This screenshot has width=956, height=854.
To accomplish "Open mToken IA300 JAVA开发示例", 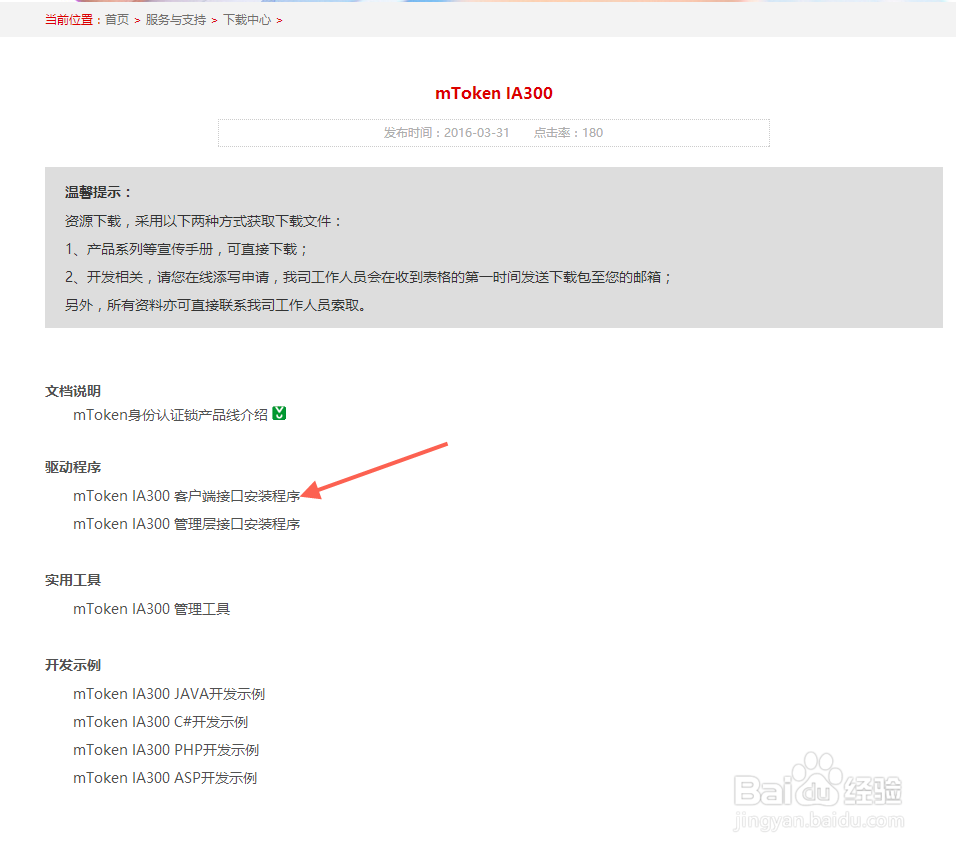I will [x=169, y=694].
